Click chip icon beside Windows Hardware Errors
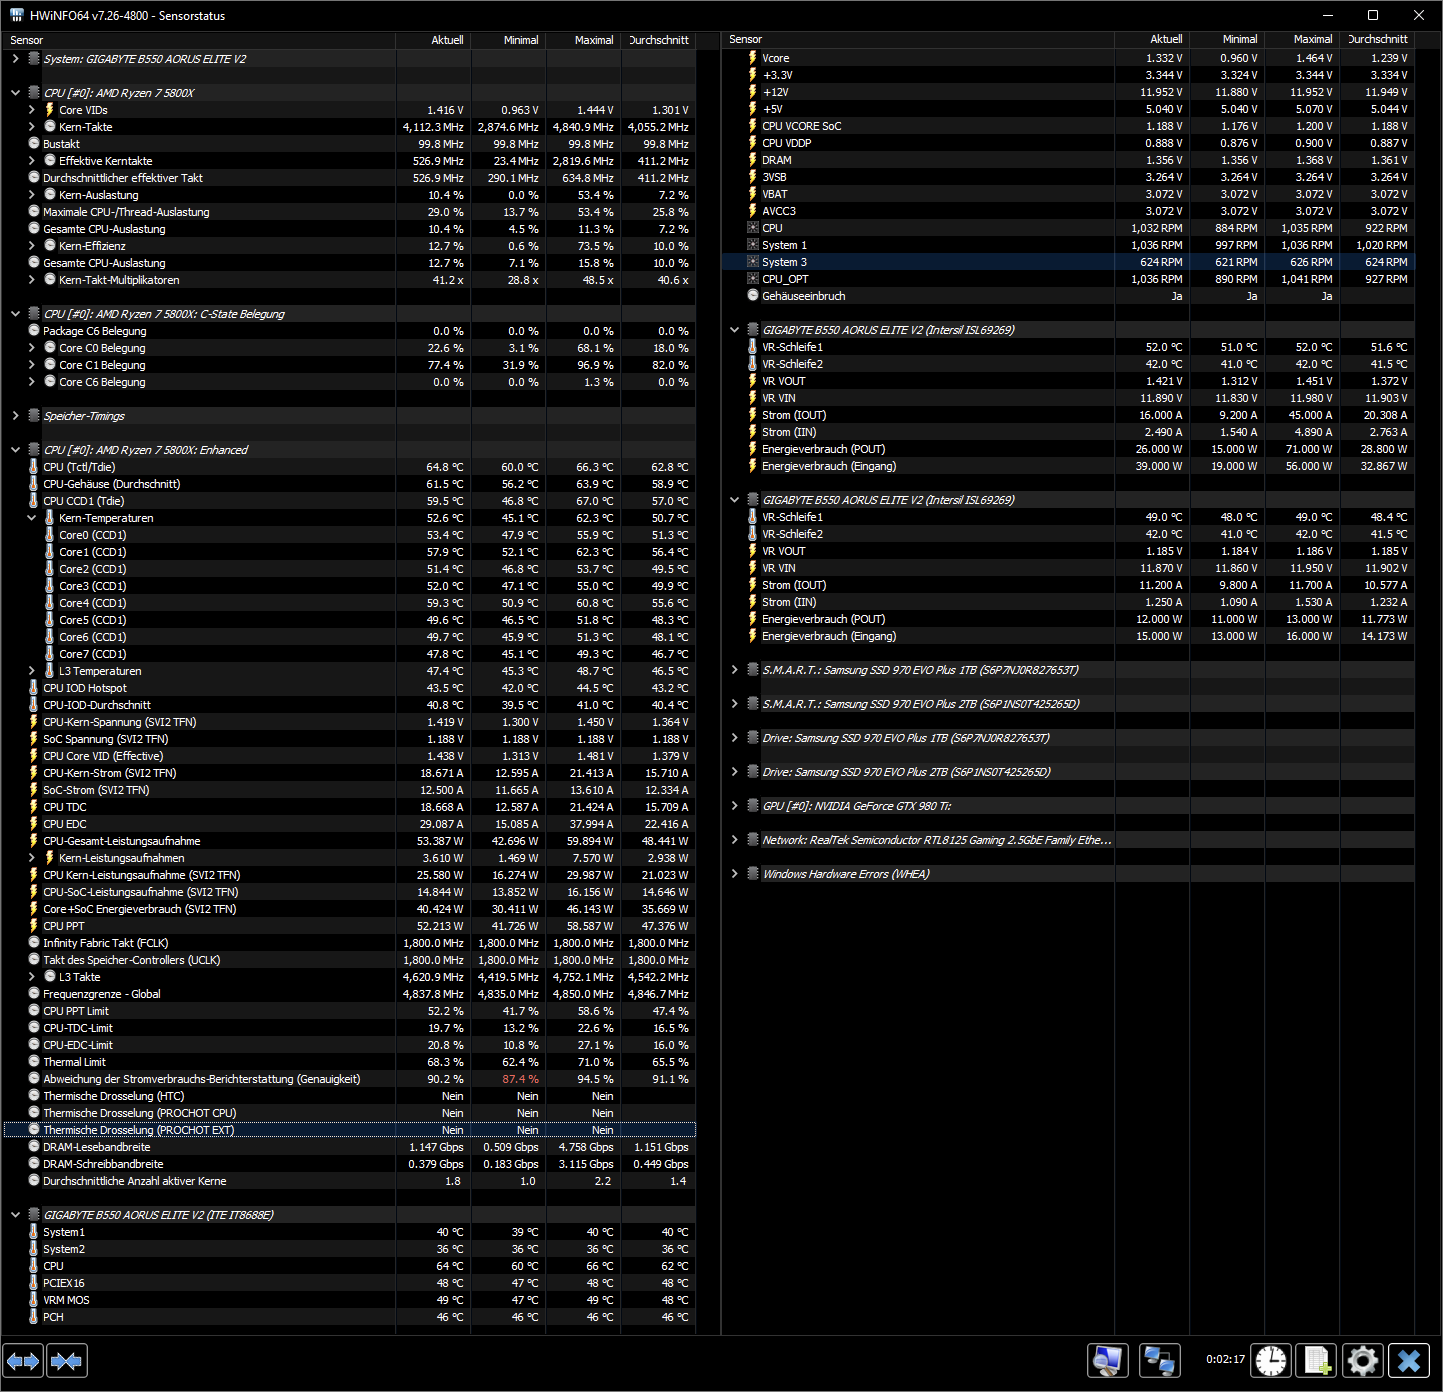The image size is (1443, 1392). click(x=753, y=874)
